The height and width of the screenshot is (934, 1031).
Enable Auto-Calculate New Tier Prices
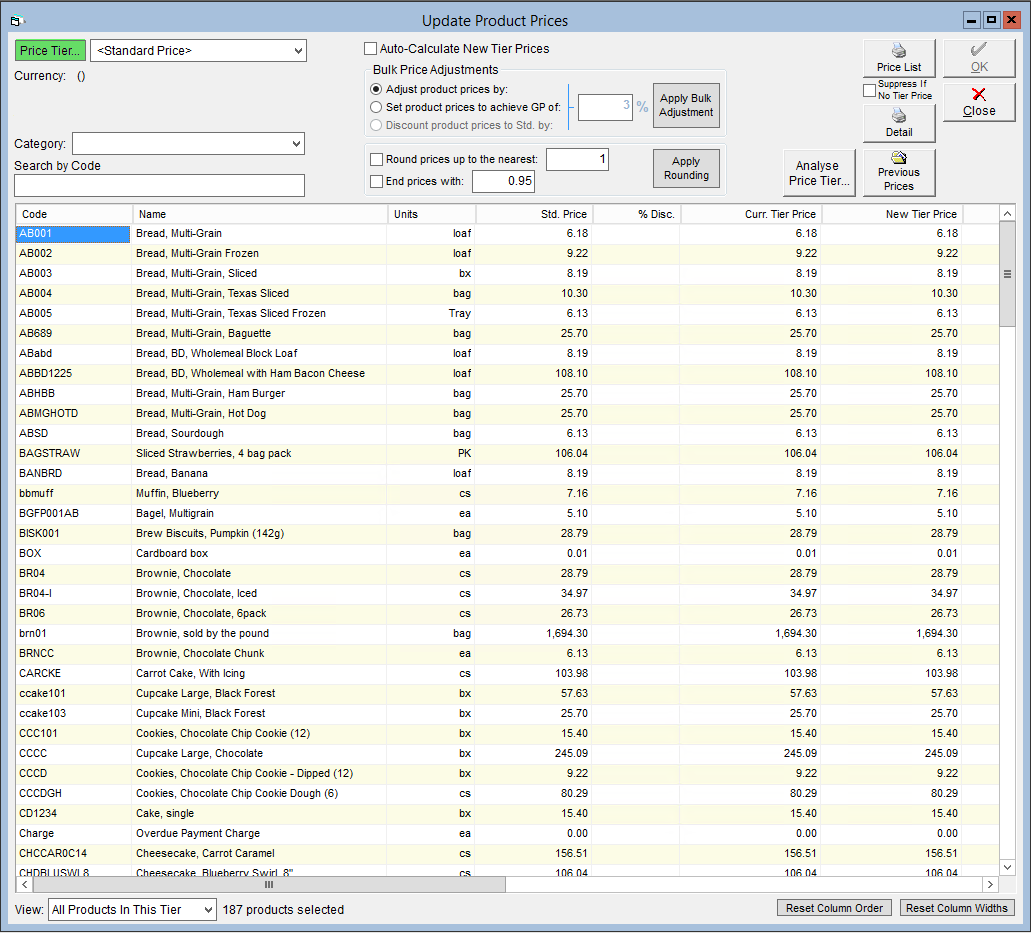[371, 49]
